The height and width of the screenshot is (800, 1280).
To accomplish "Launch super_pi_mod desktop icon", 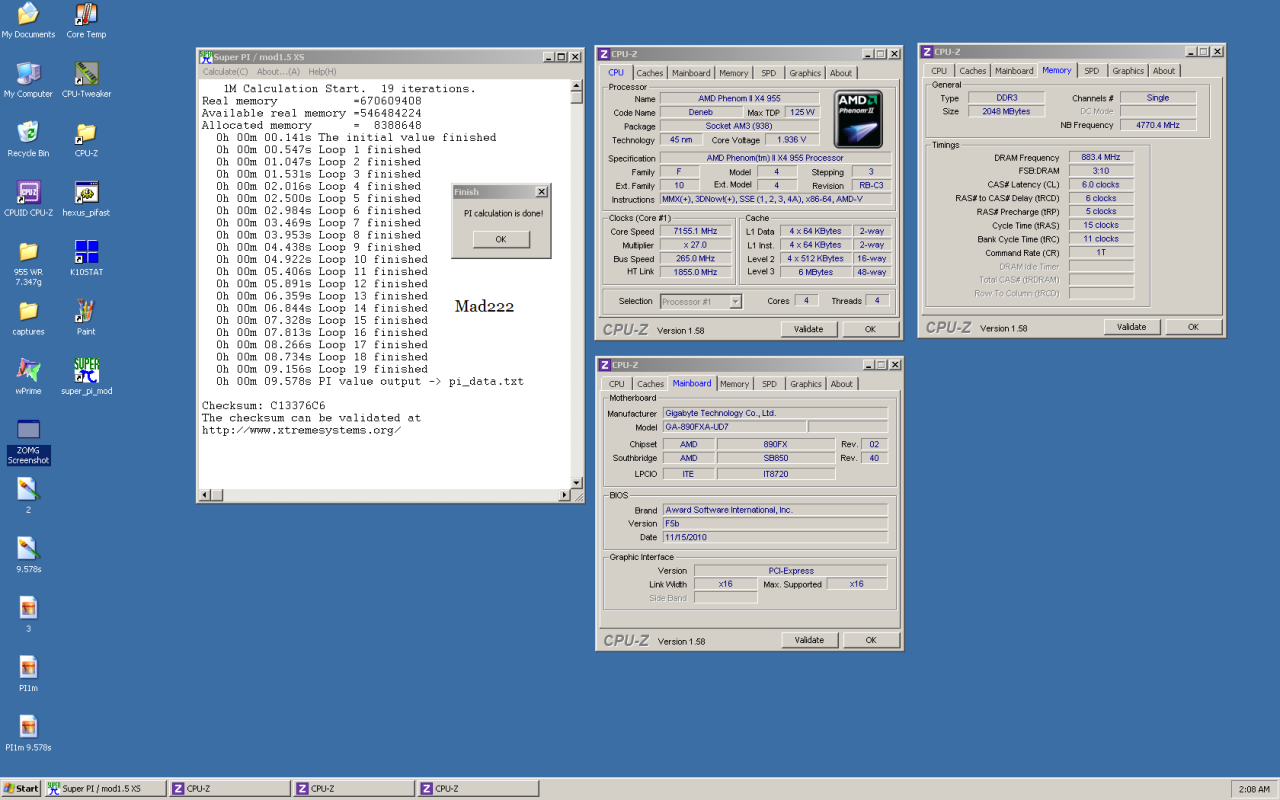I will tap(86, 376).
